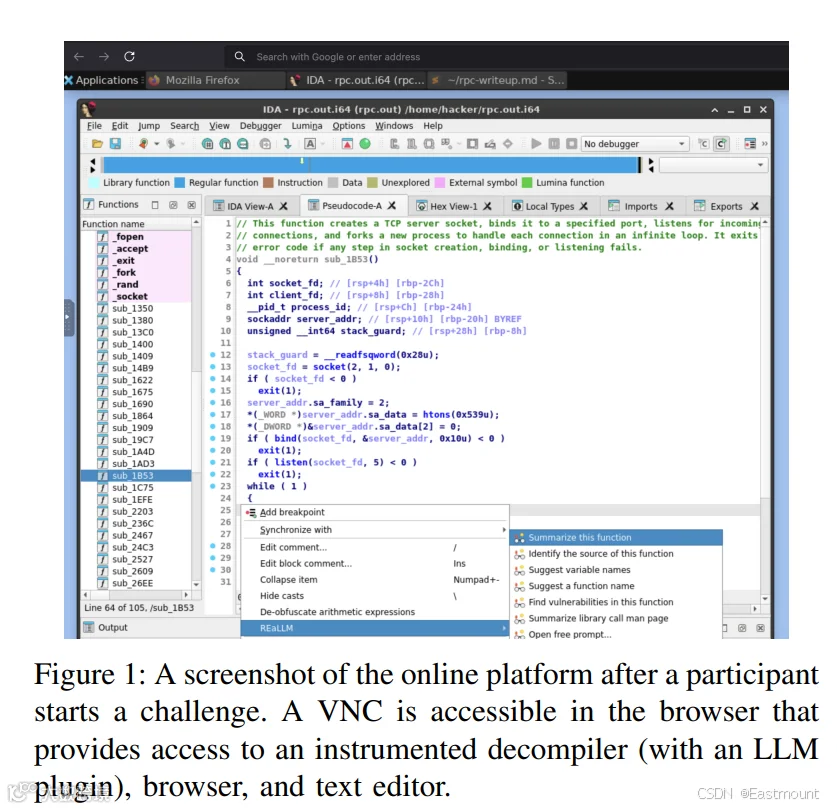837x809 pixels.
Task: Click the browser back arrow
Action: point(79,57)
